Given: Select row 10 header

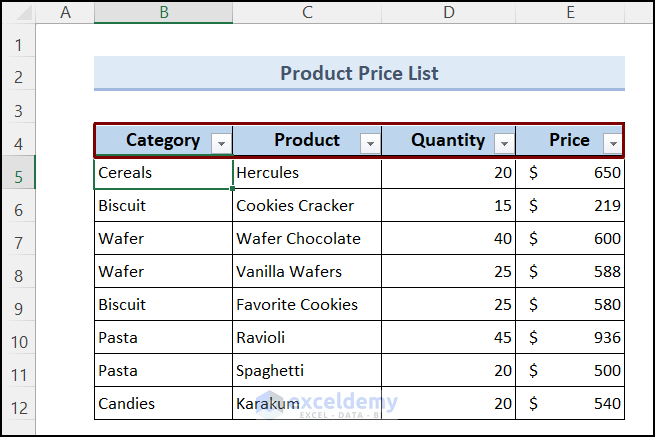Looking at the screenshot, I should [18, 341].
